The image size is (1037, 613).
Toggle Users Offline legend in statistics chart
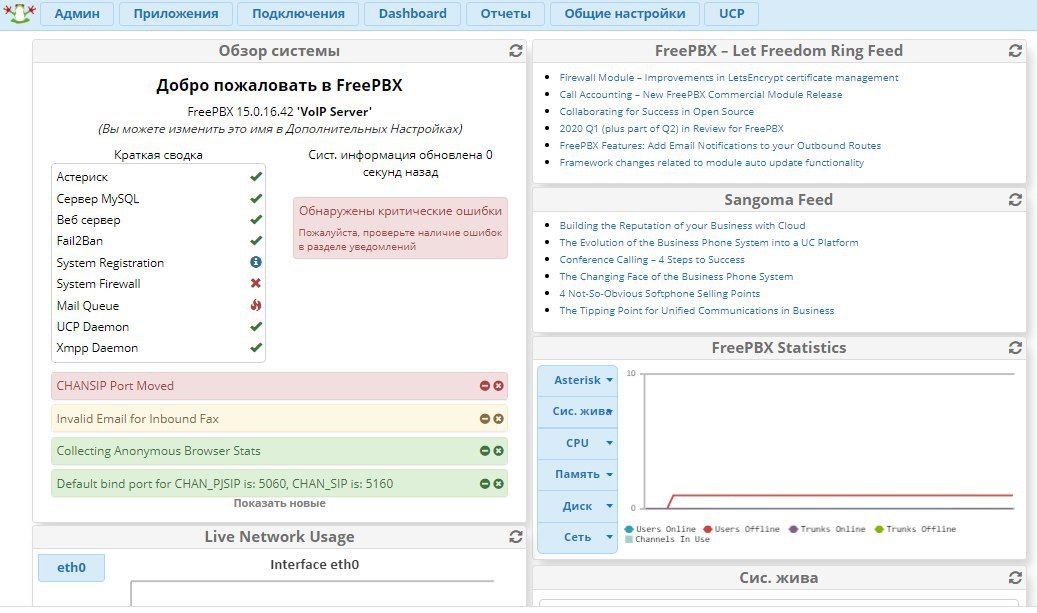pos(741,529)
